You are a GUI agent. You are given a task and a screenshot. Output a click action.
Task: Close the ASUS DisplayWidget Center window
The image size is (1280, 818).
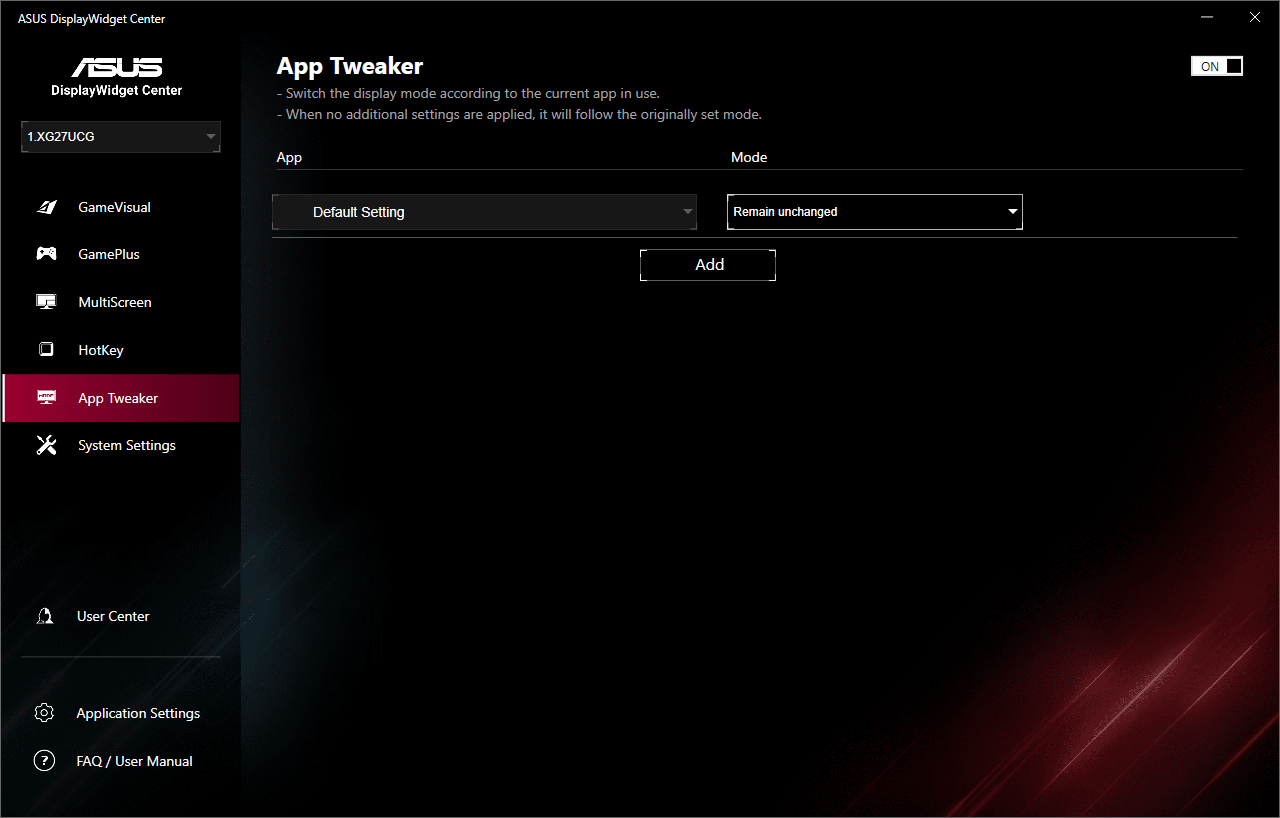click(1255, 17)
